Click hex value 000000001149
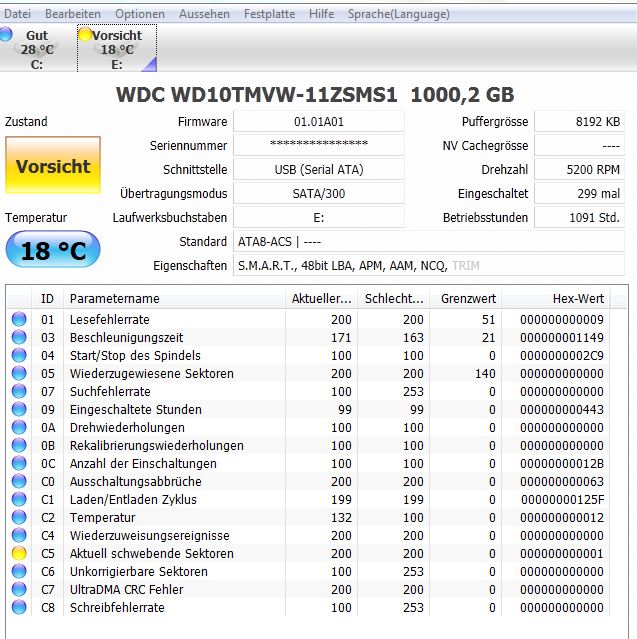The image size is (637, 639). click(562, 337)
